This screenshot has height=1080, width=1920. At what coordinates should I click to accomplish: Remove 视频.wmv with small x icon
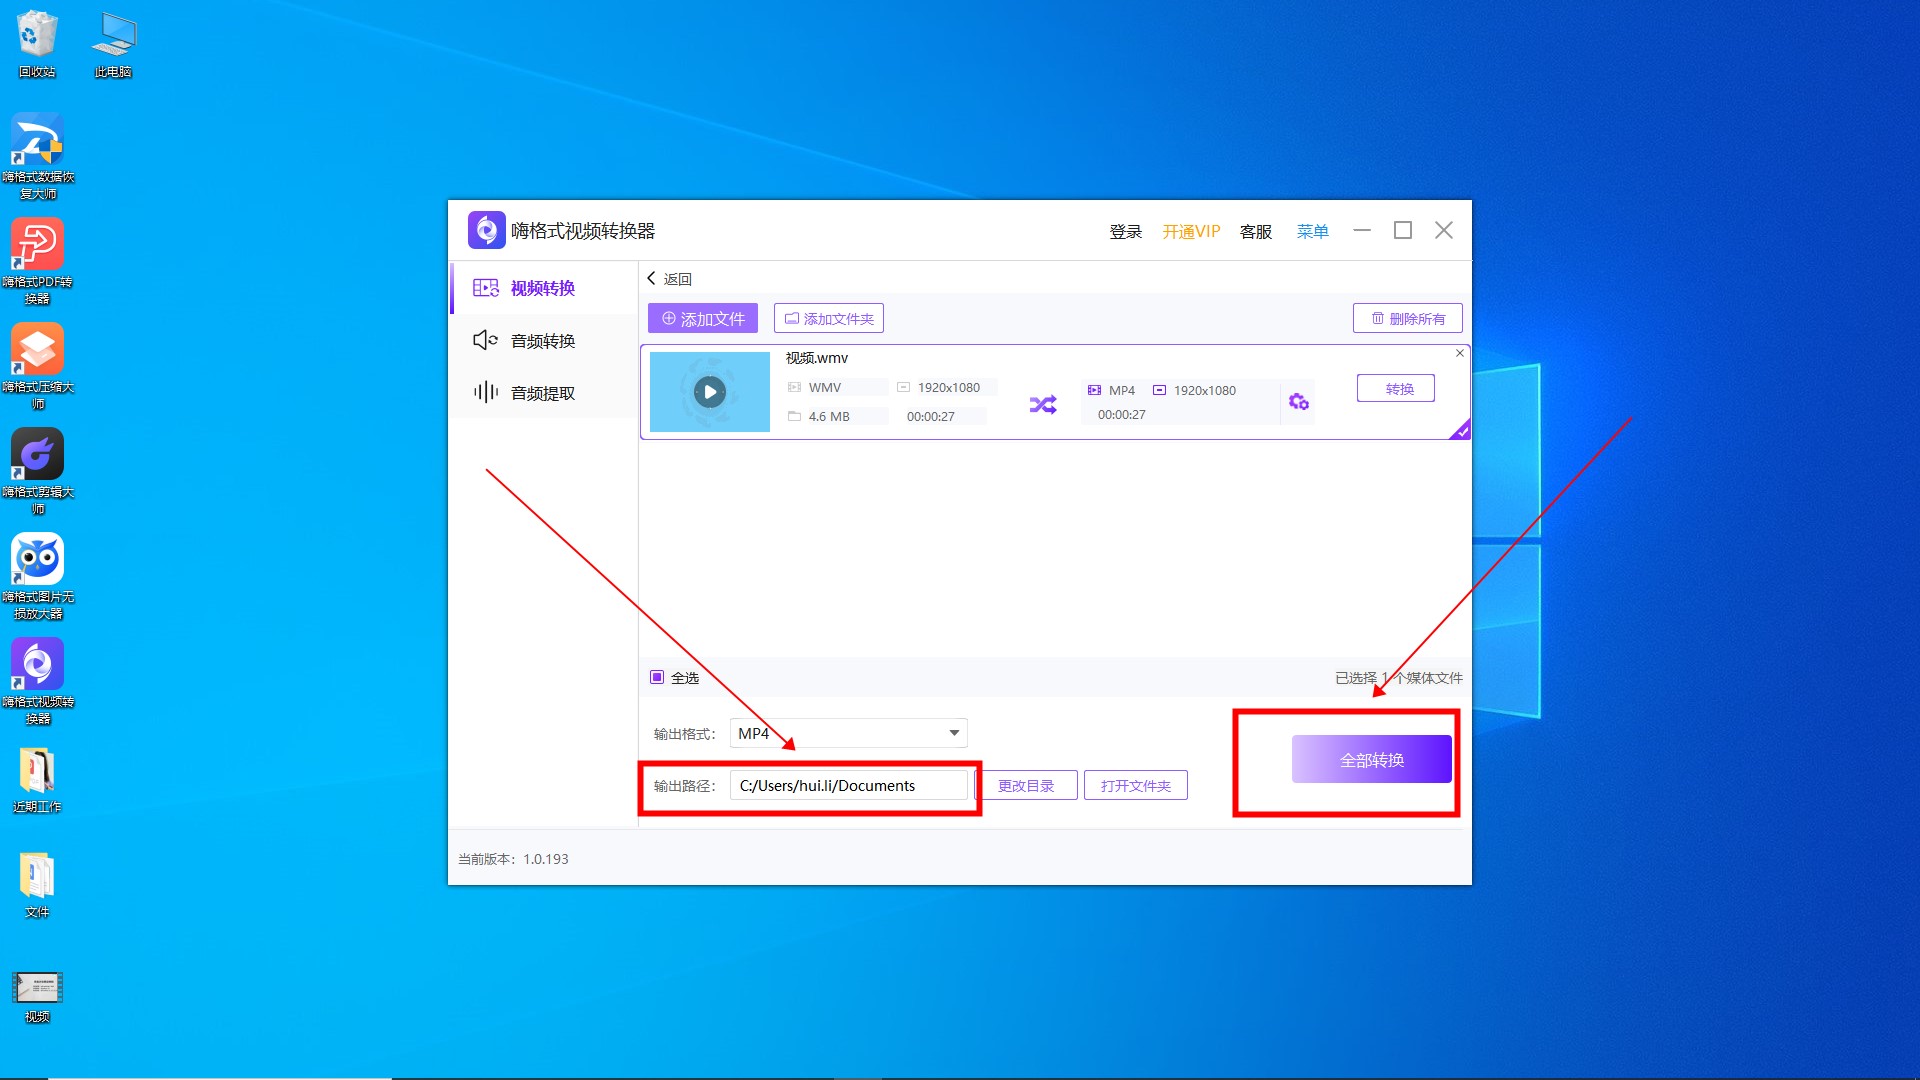(1459, 353)
